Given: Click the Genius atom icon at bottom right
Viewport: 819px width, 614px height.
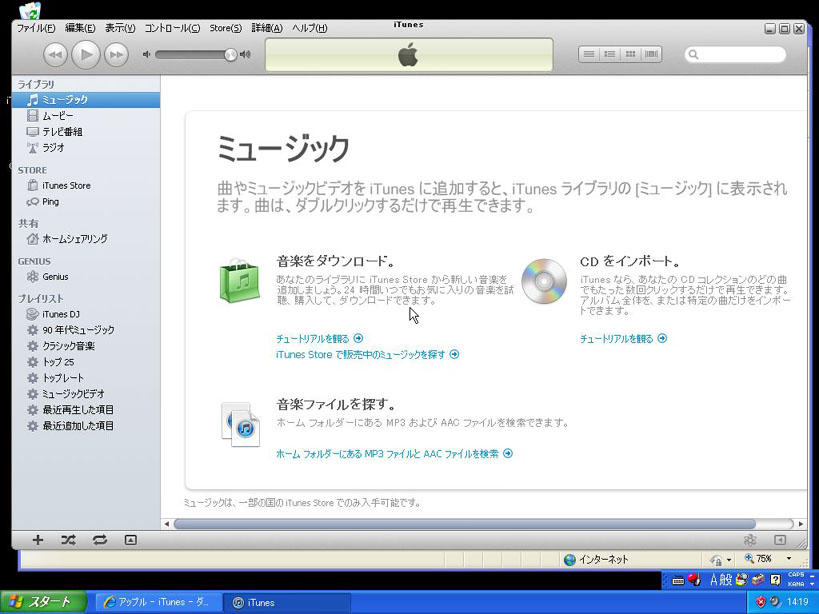Looking at the screenshot, I should tap(750, 540).
